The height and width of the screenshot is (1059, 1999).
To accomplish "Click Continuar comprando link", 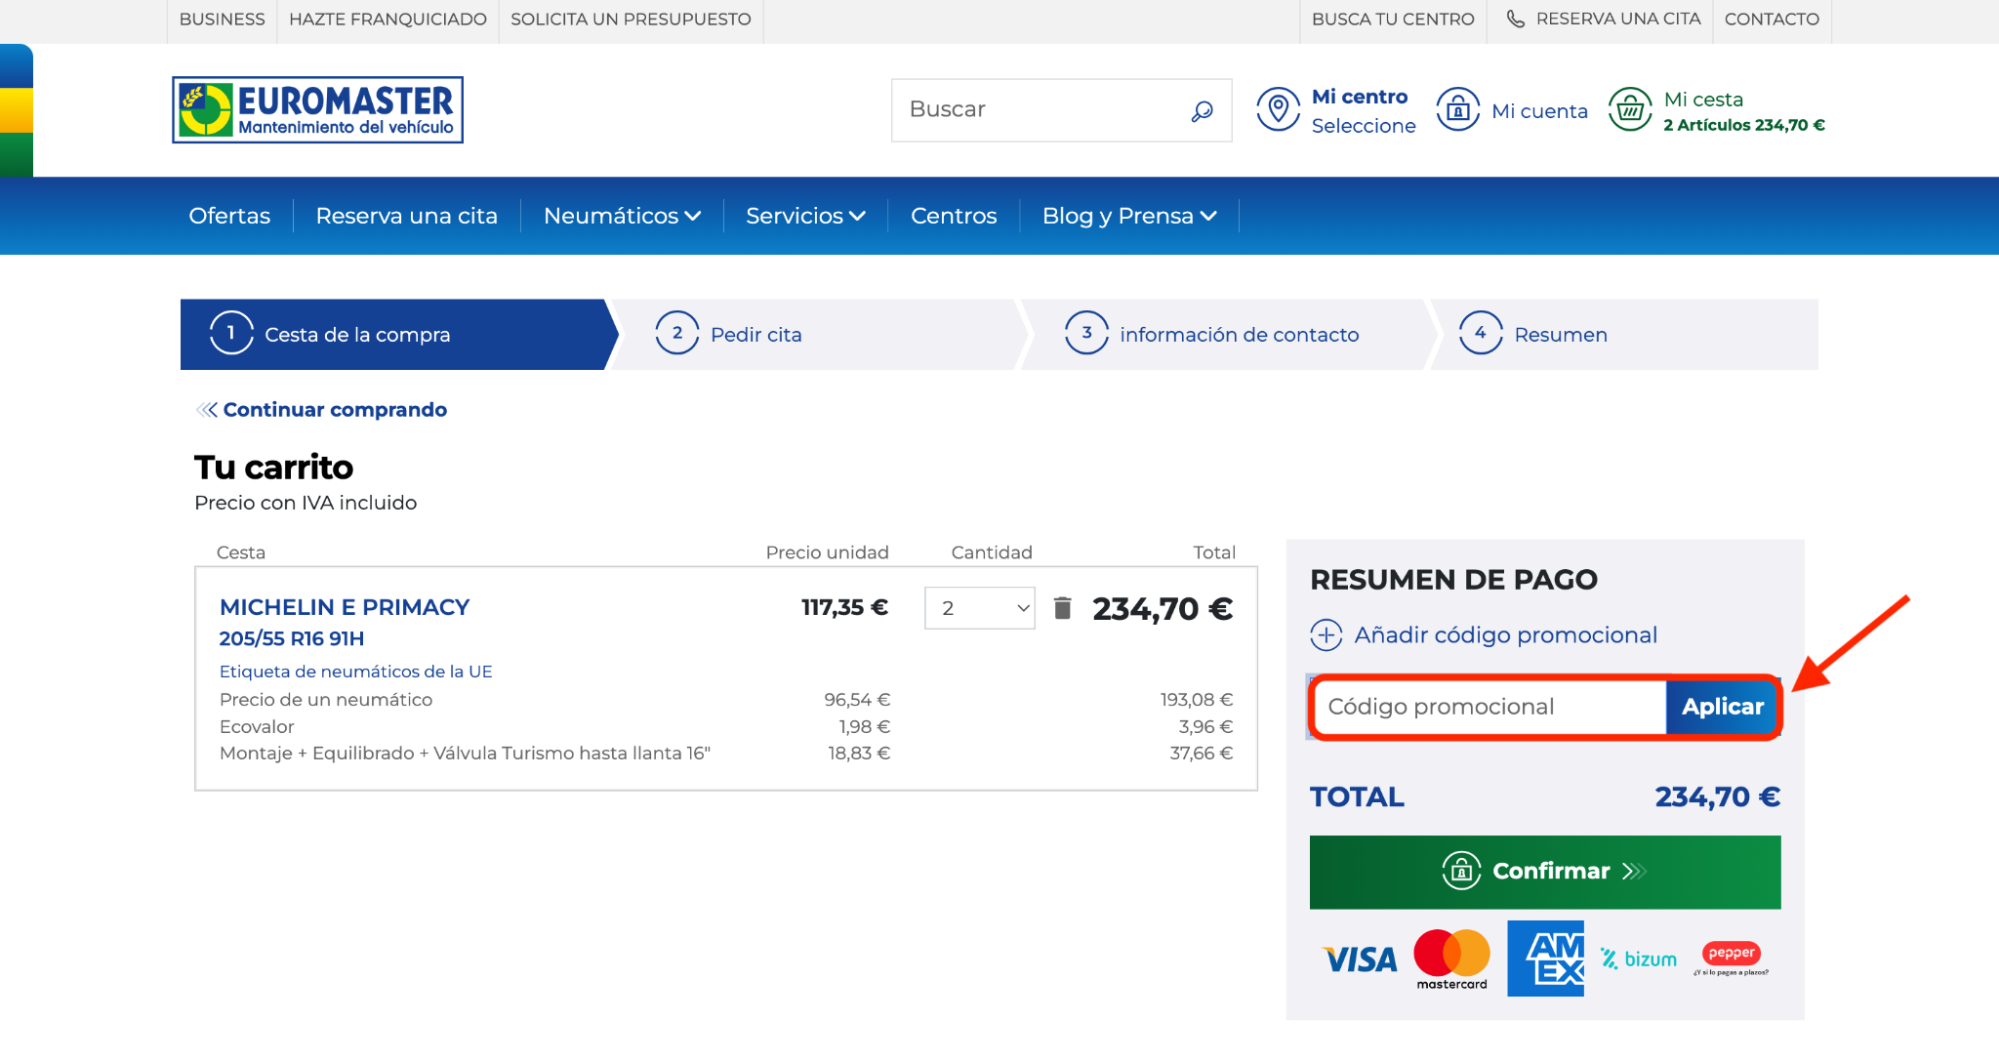I will [x=335, y=410].
